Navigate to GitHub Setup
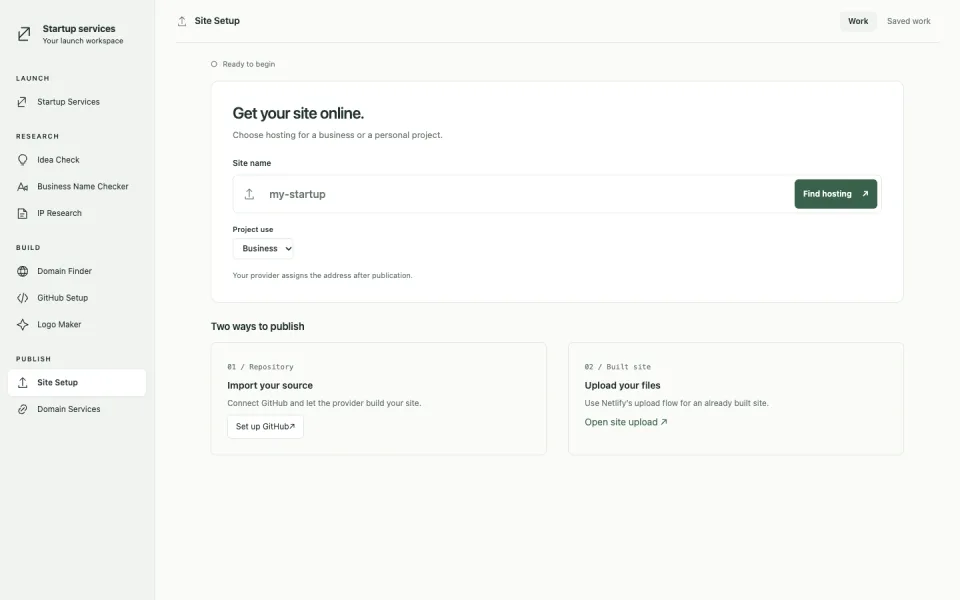Screen dimensions: 960x600 [x=77, y=298]
